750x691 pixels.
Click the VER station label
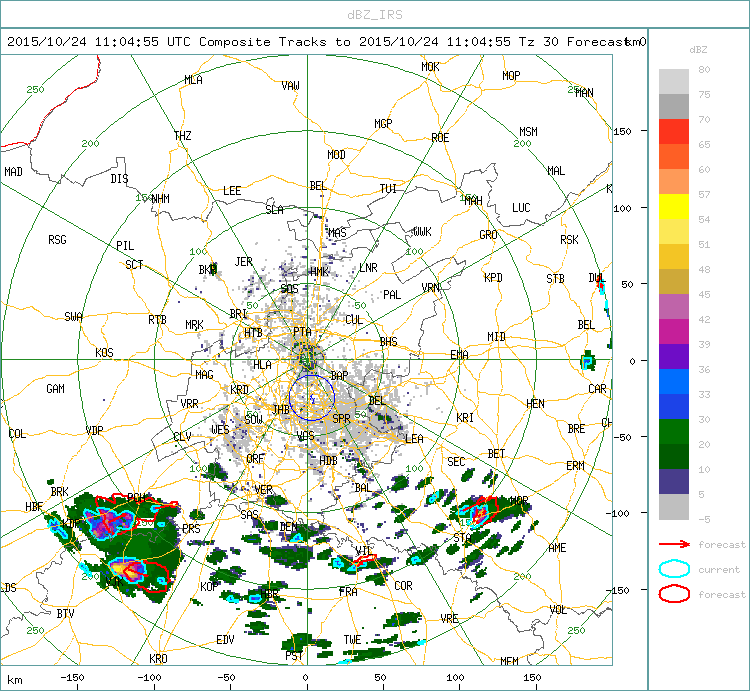[x=263, y=490]
